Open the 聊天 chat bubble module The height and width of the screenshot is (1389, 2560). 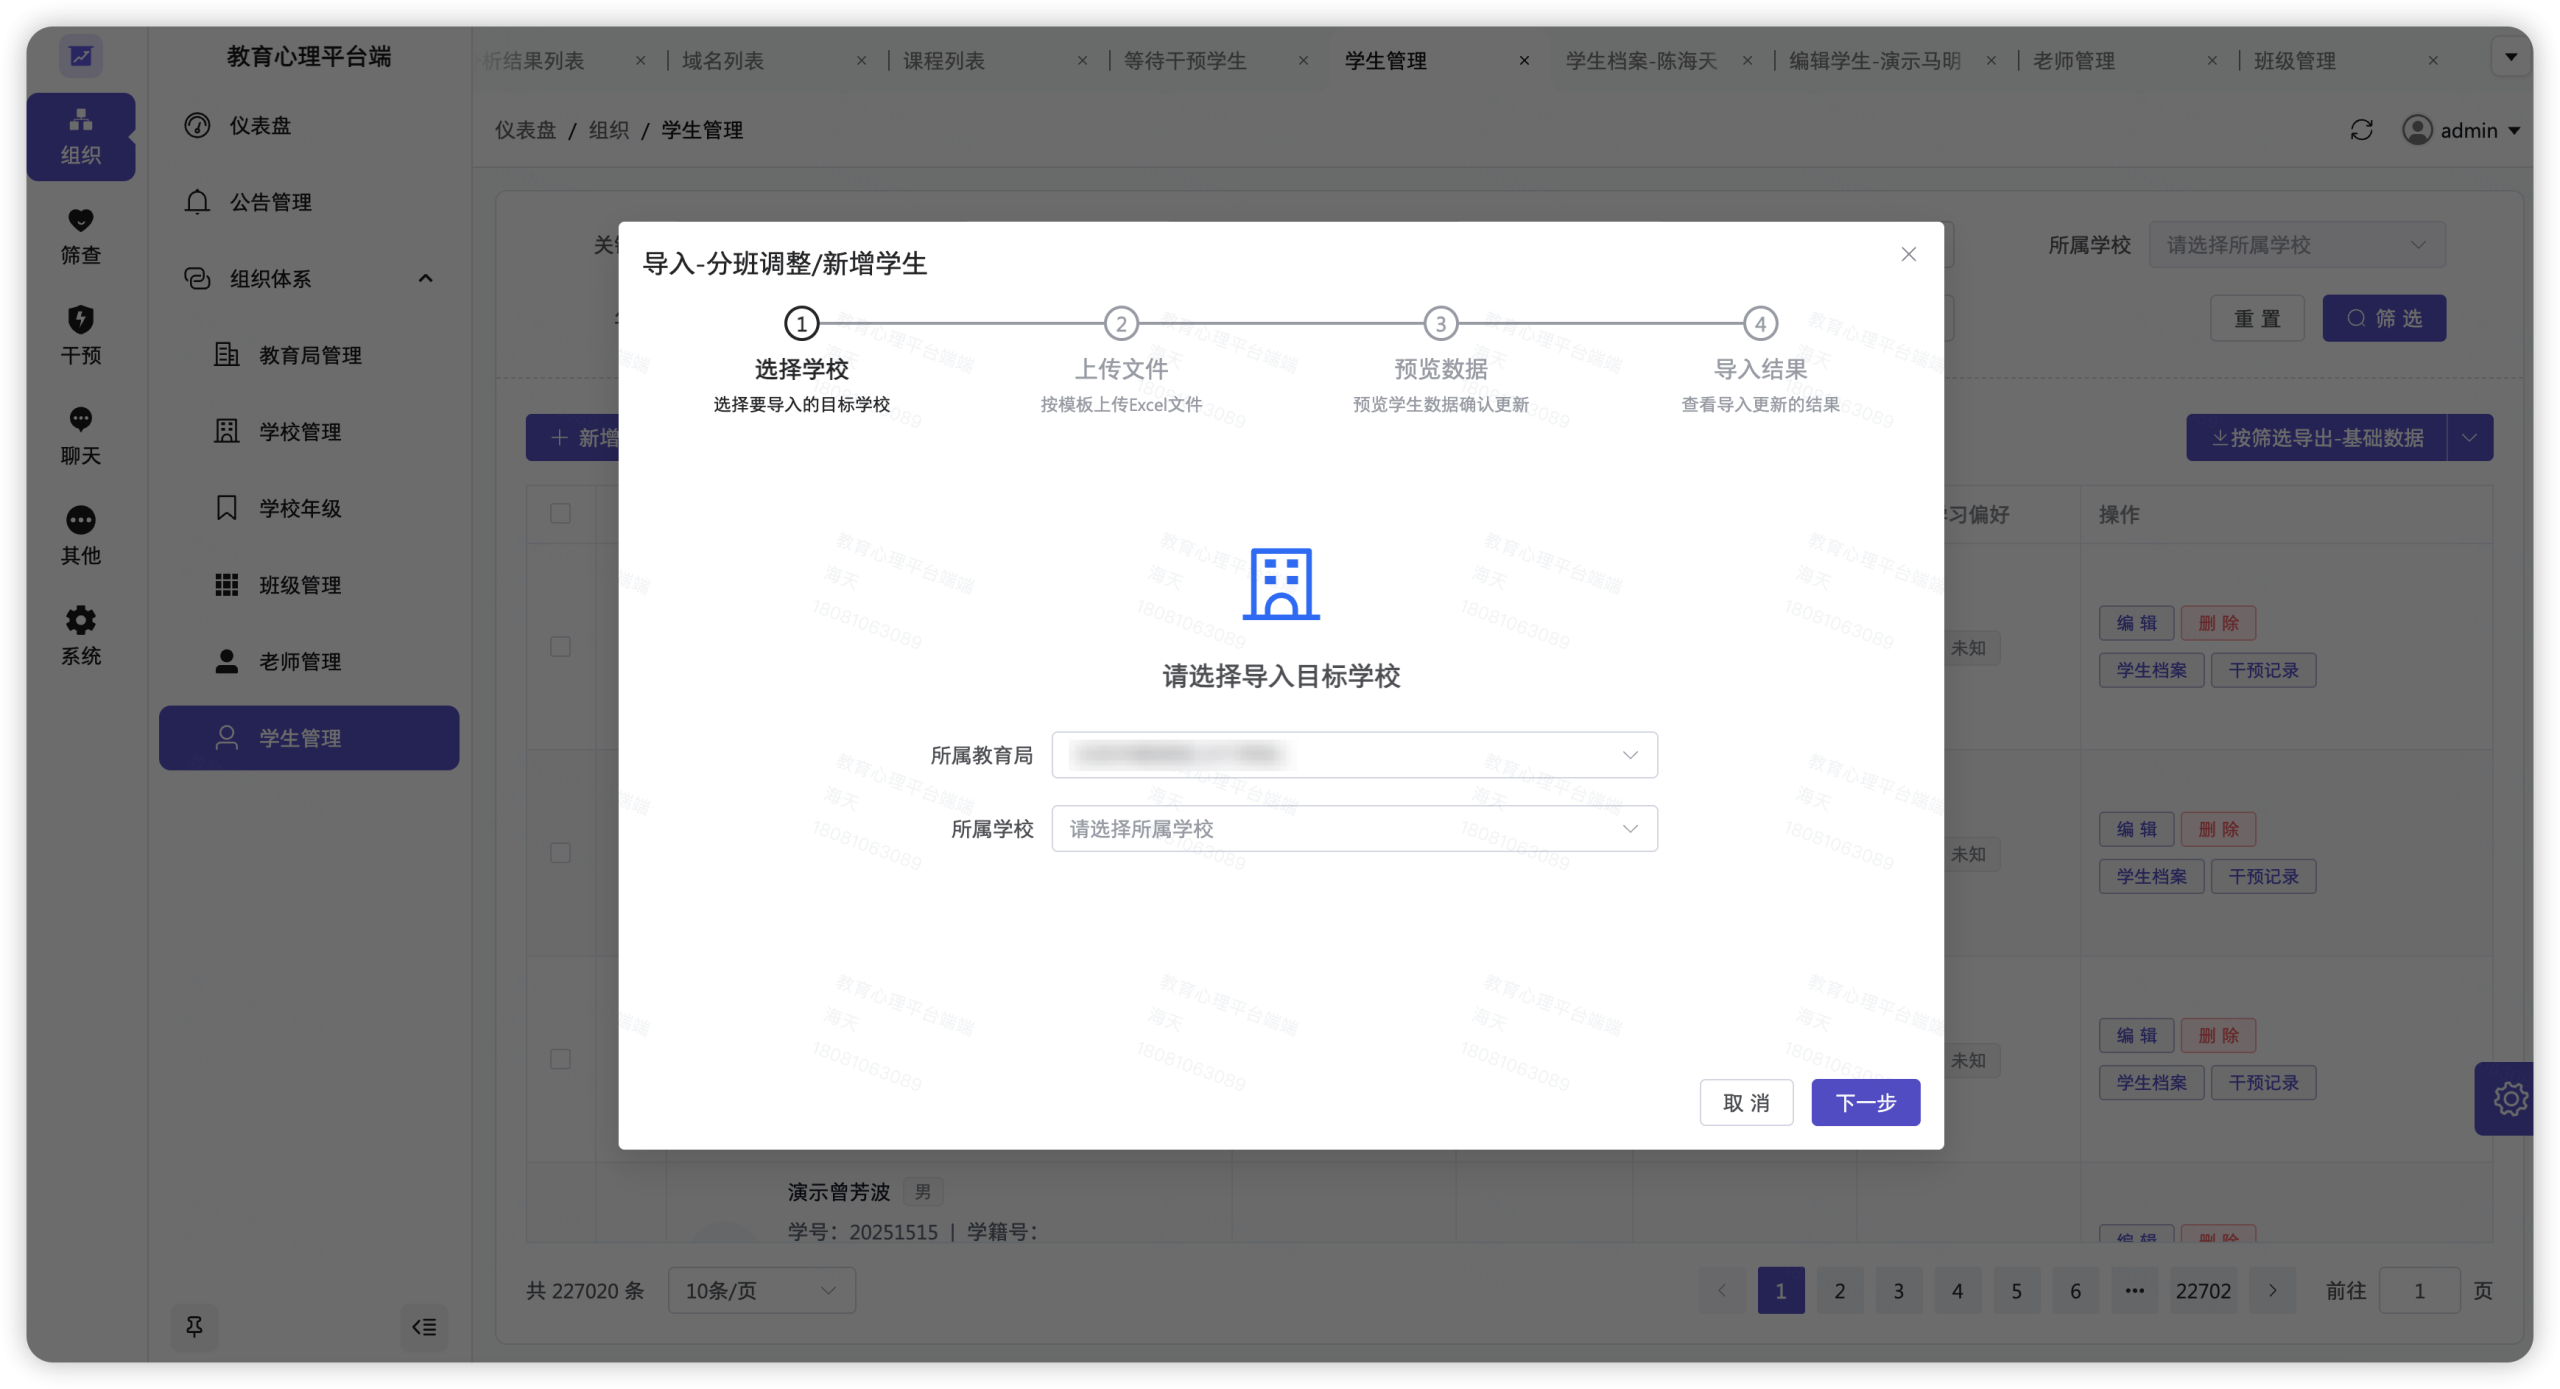click(81, 436)
